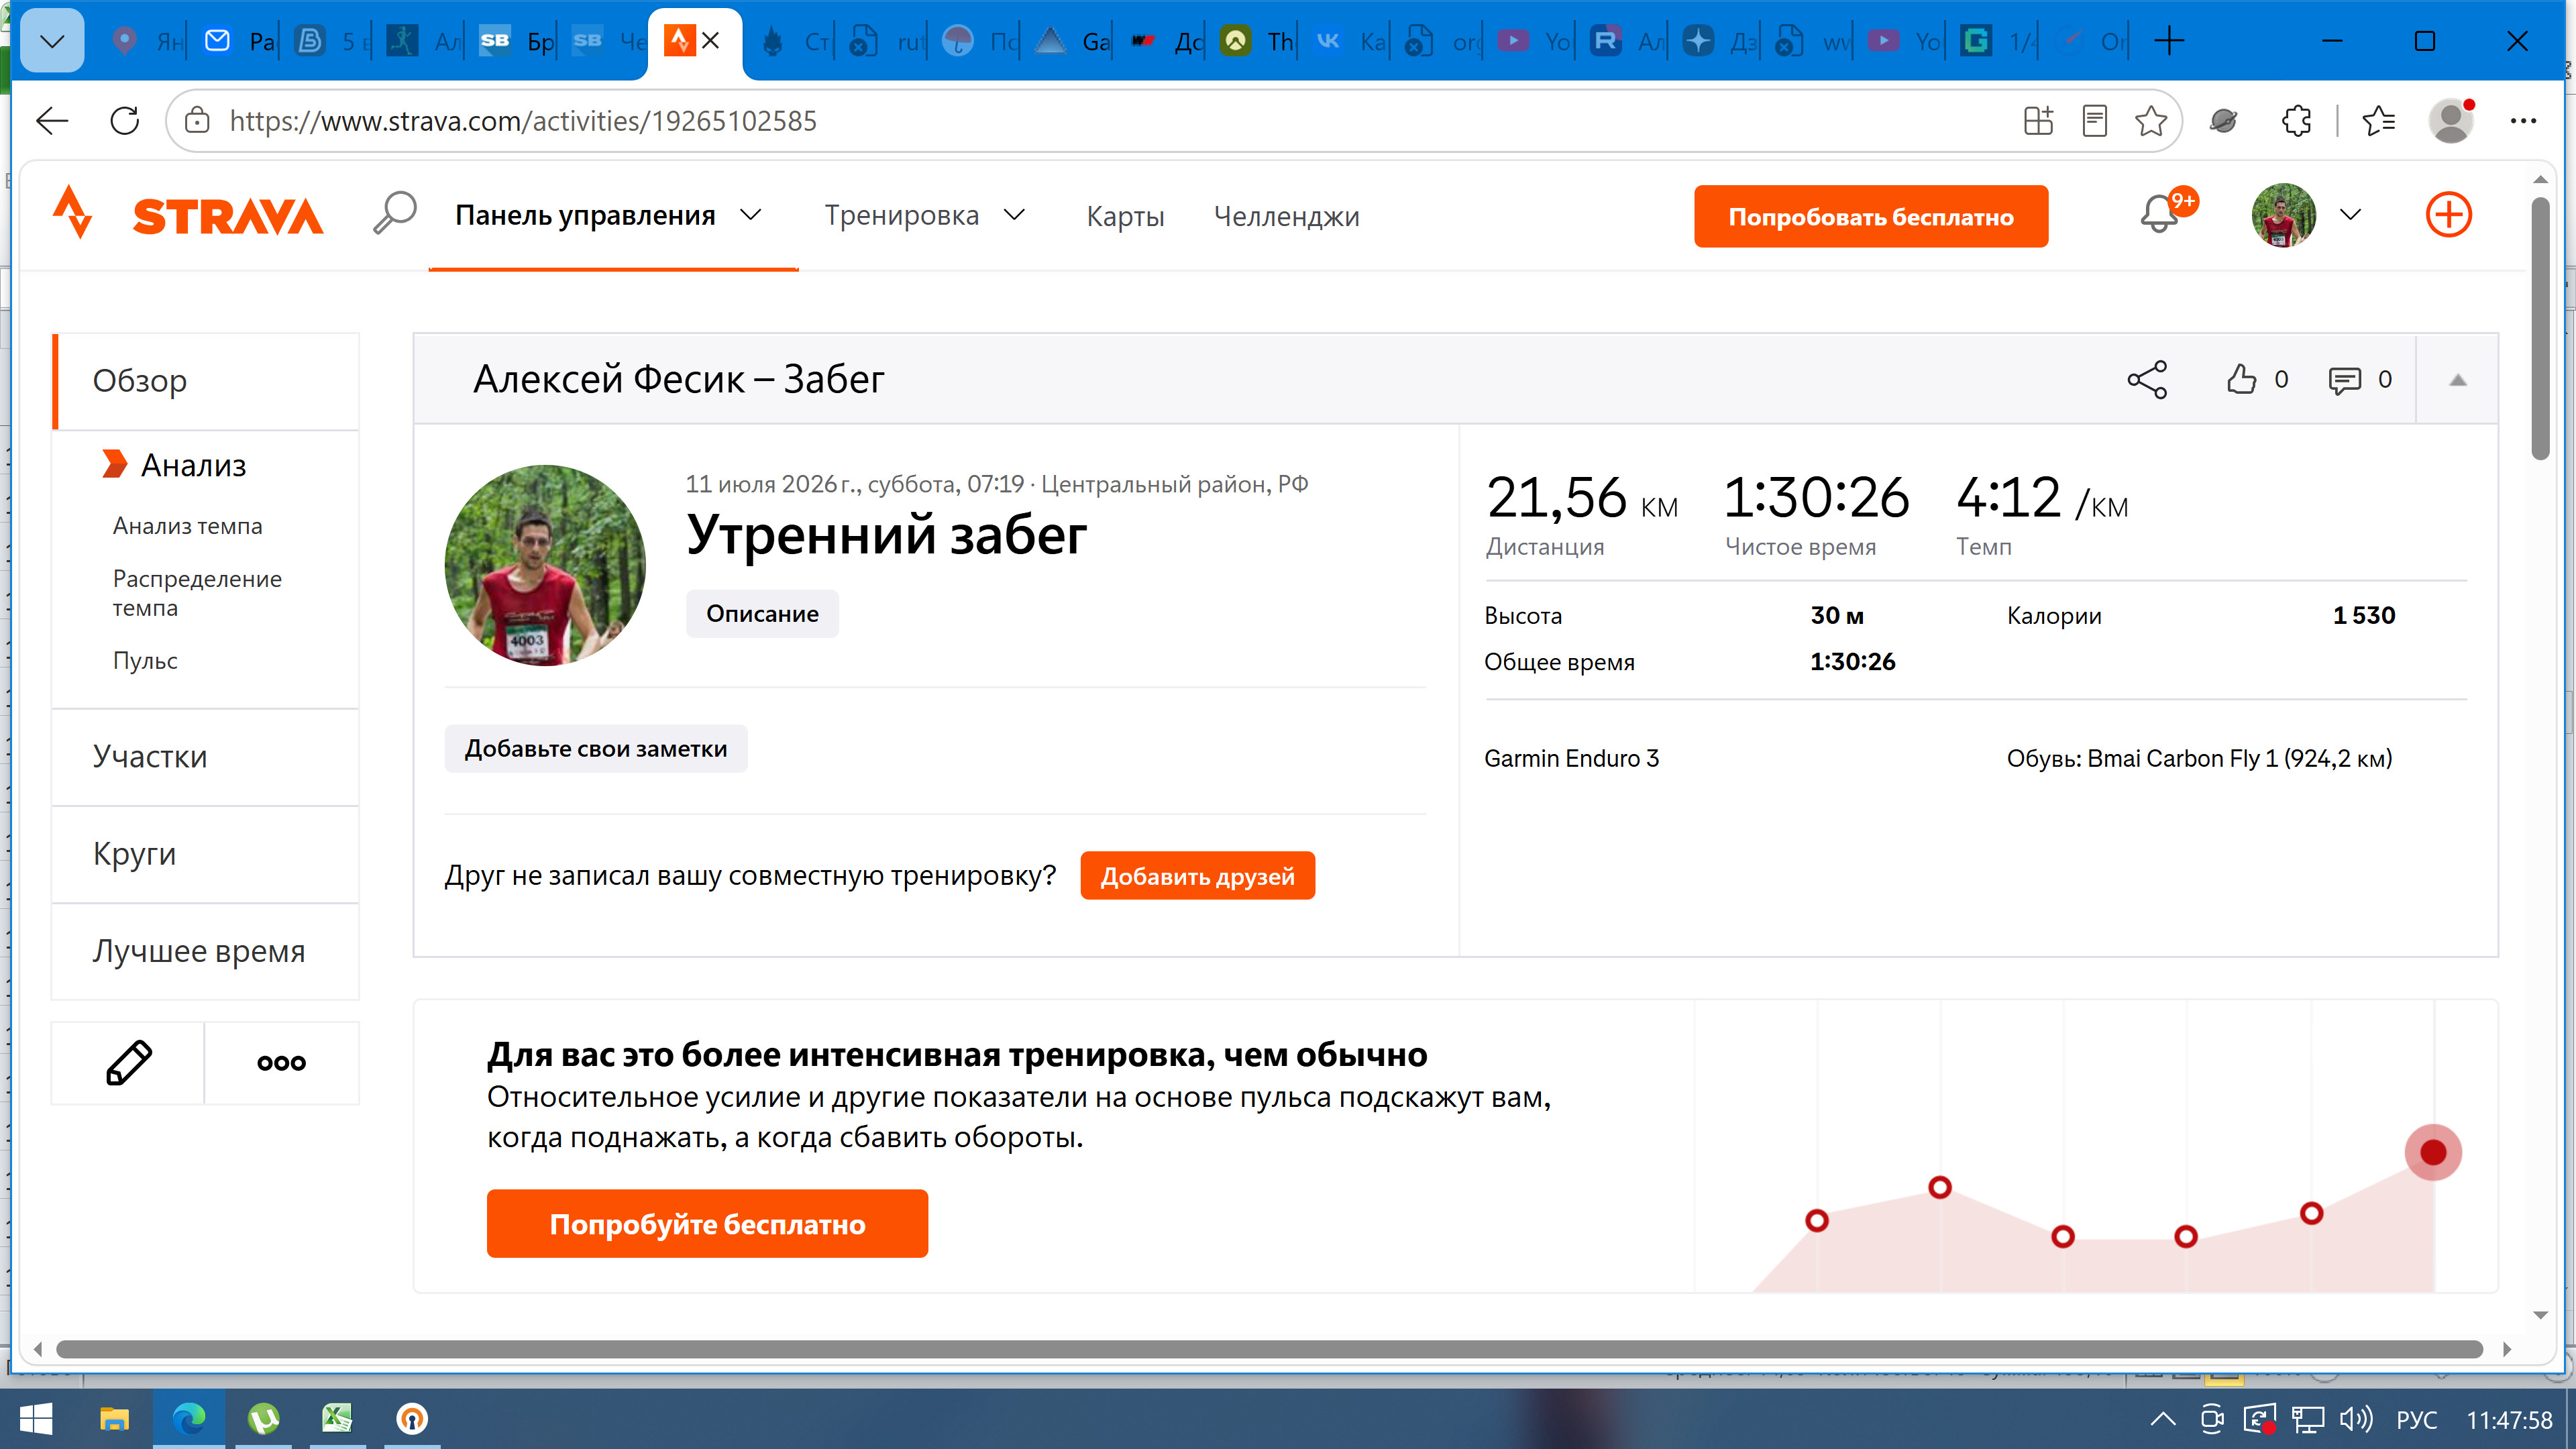
Task: Give kudos with the thumbs-up icon
Action: tap(2242, 379)
